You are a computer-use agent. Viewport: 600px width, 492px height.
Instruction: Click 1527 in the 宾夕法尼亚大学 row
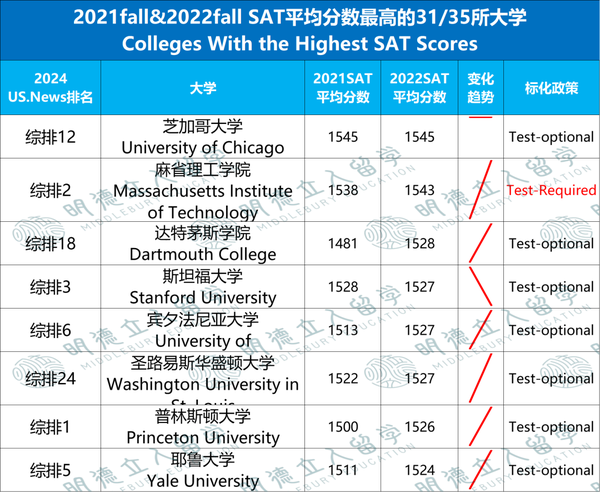point(419,330)
